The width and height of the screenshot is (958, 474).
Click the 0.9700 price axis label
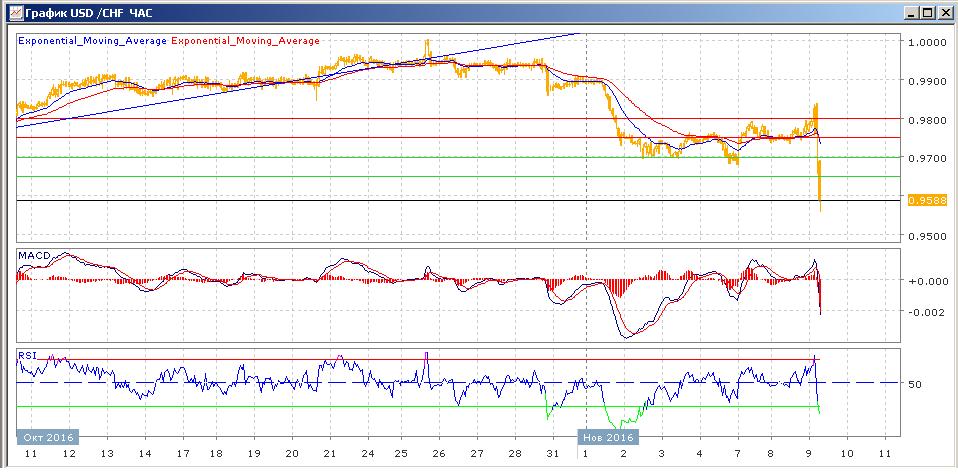tap(925, 159)
